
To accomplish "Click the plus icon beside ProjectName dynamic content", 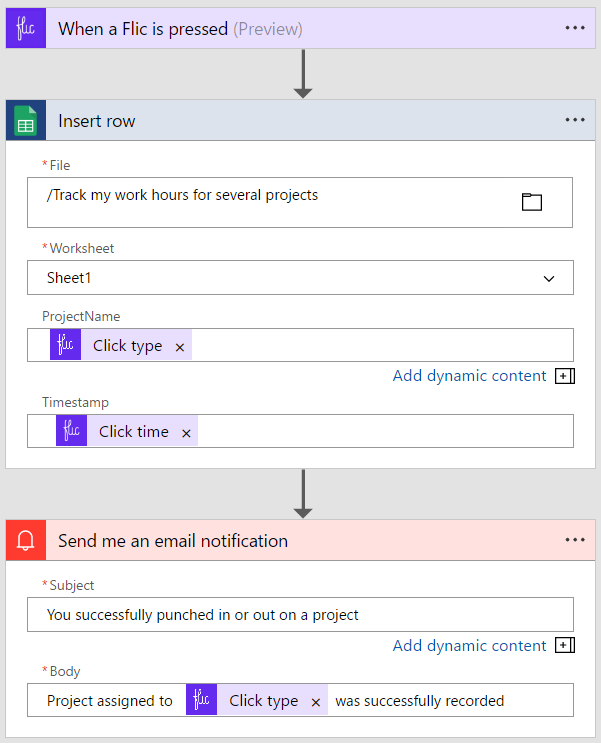I will [564, 376].
